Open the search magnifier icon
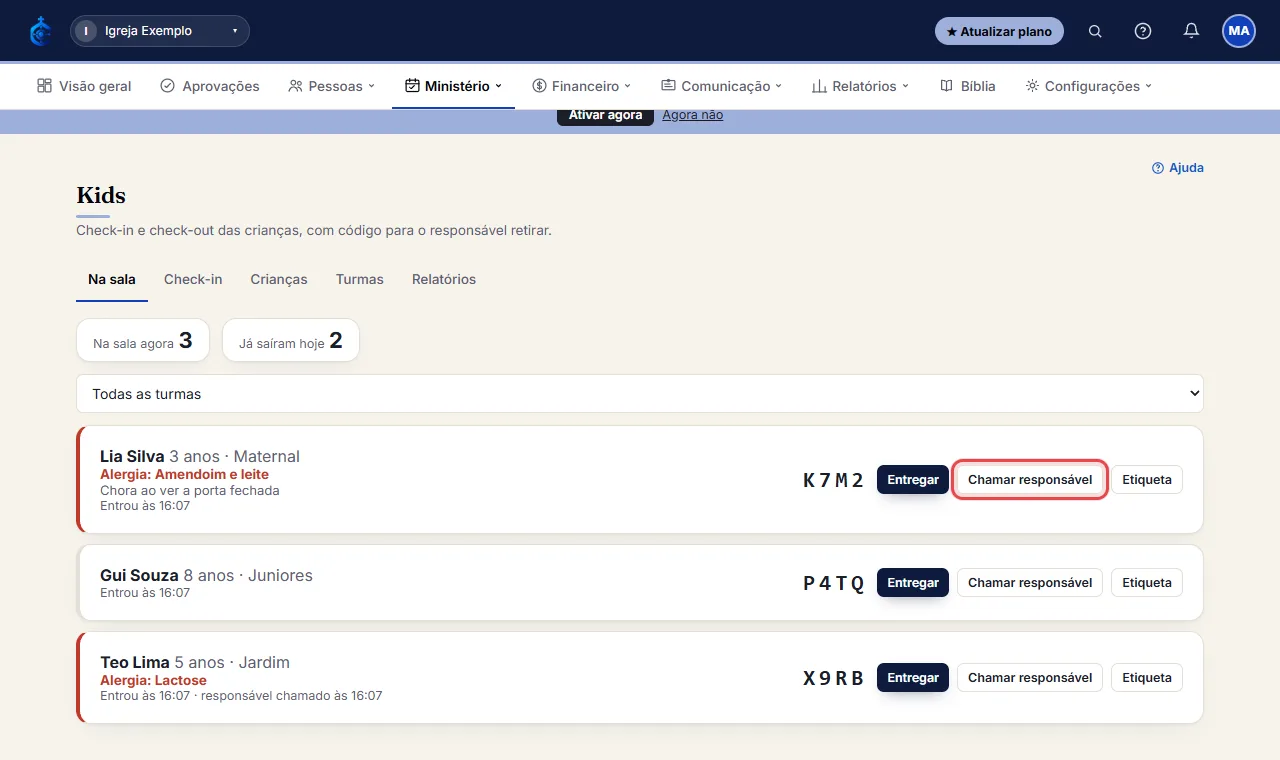 tap(1095, 31)
